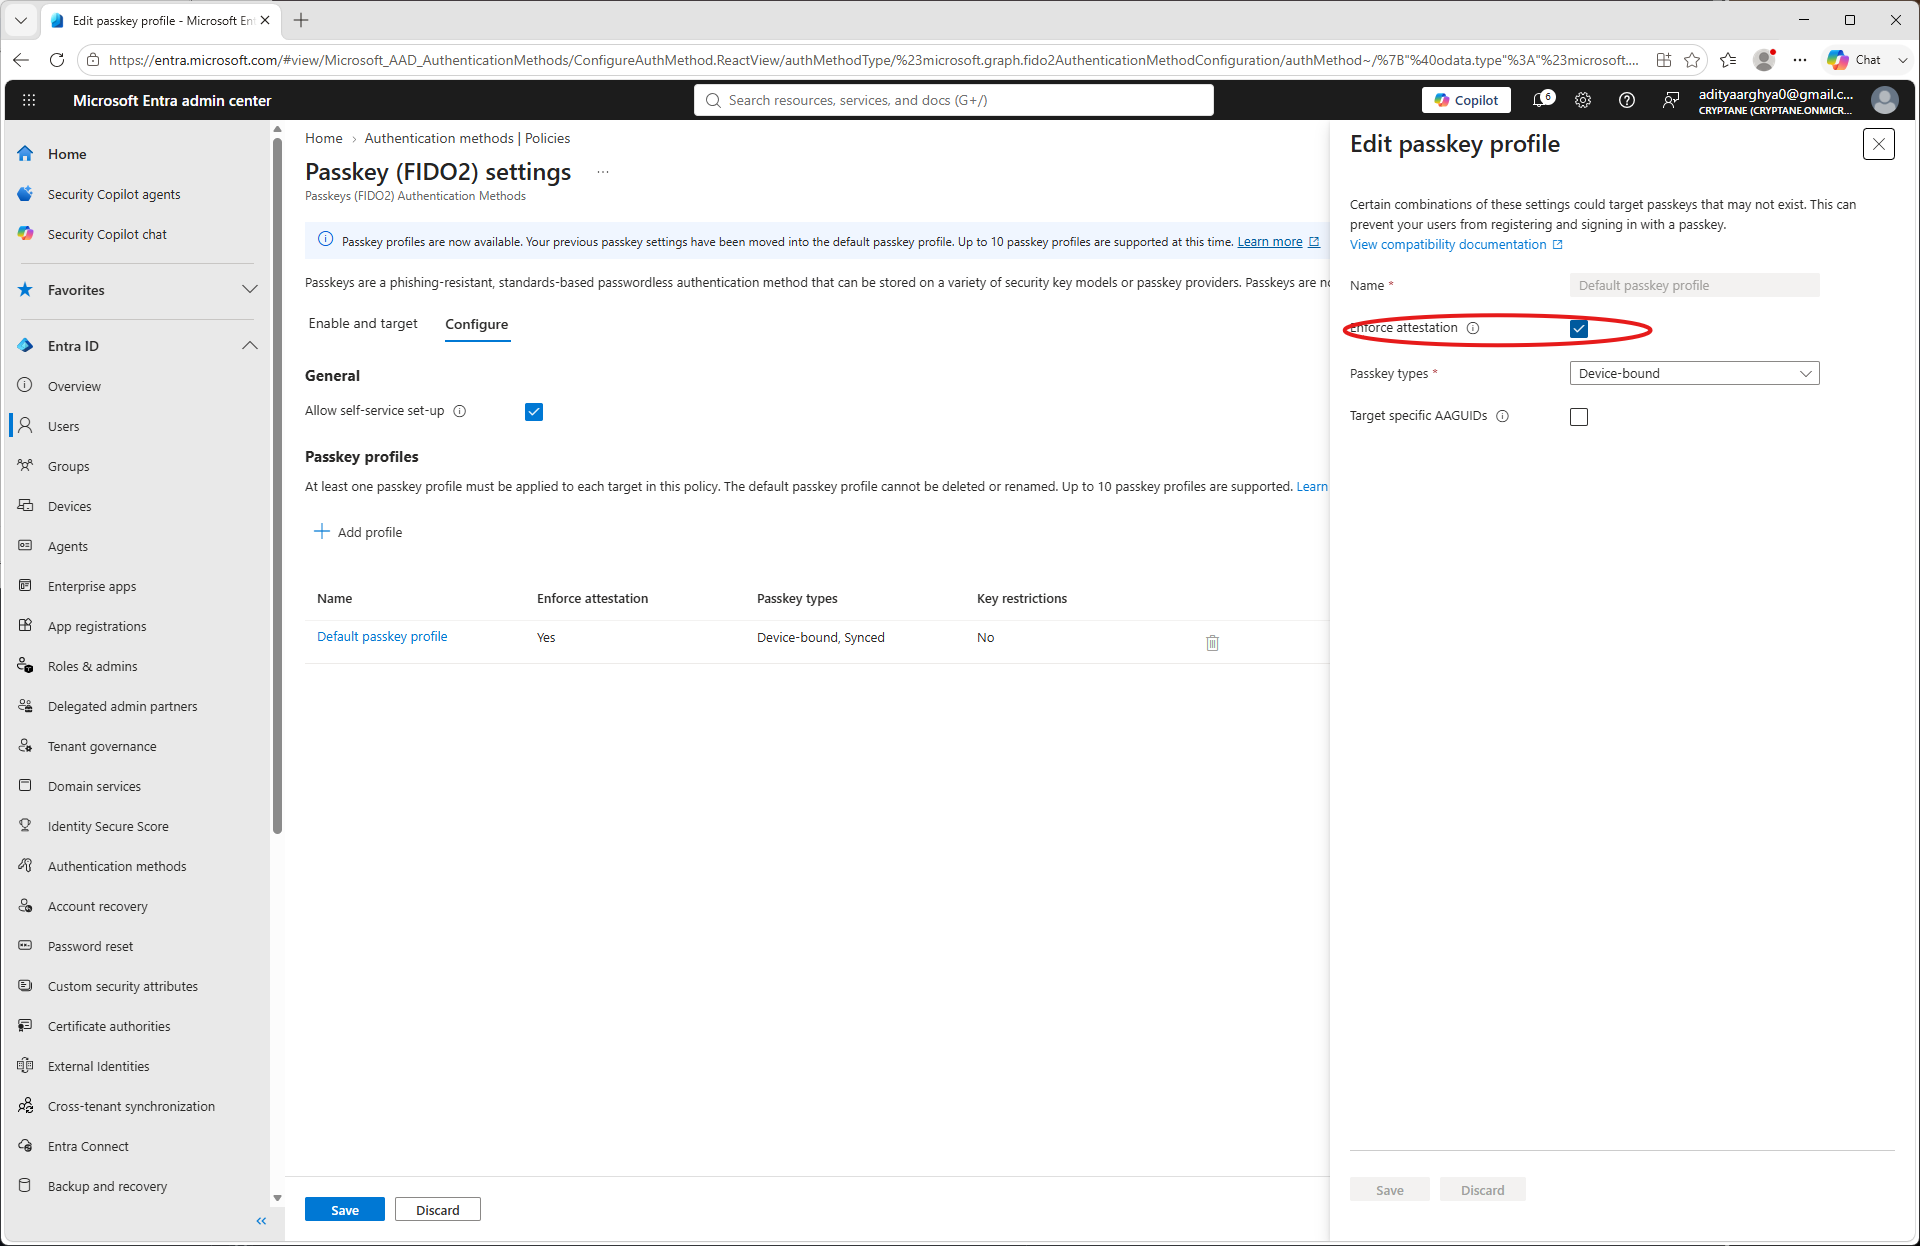
Task: Delete the Default passkey profile row
Action: click(1212, 642)
